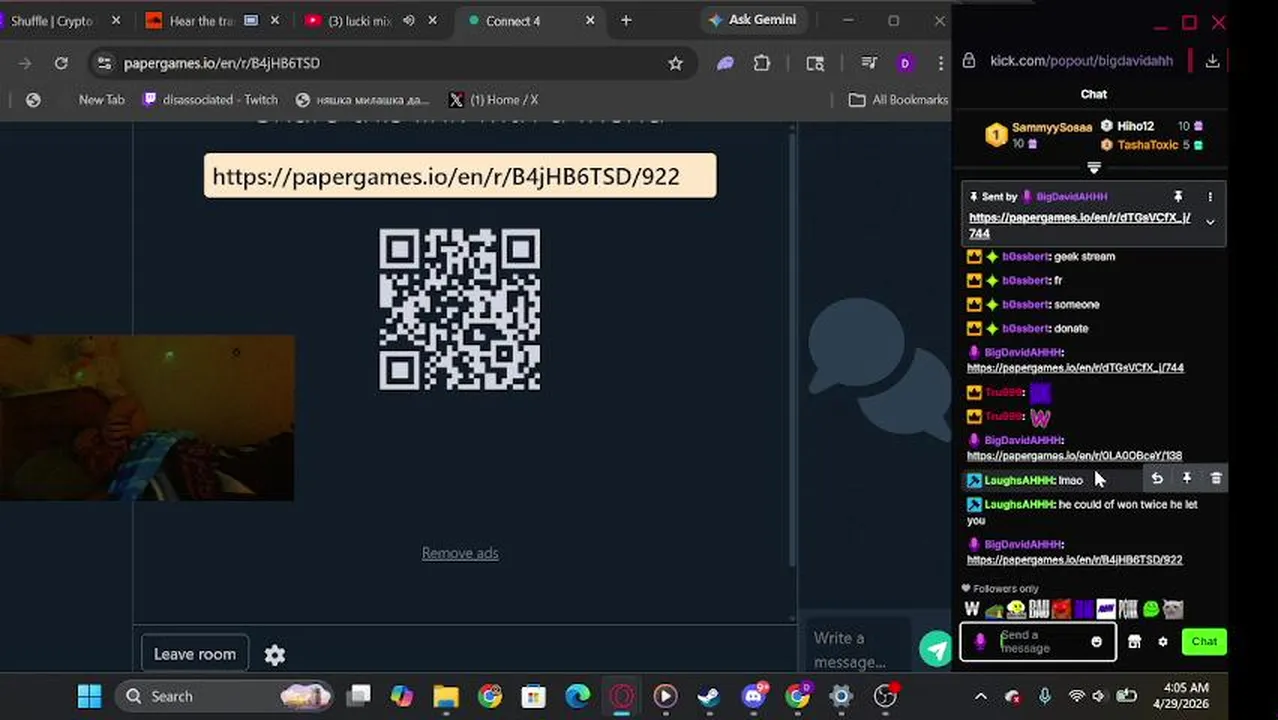Open the (1) Home / X bookmark

tap(494, 100)
